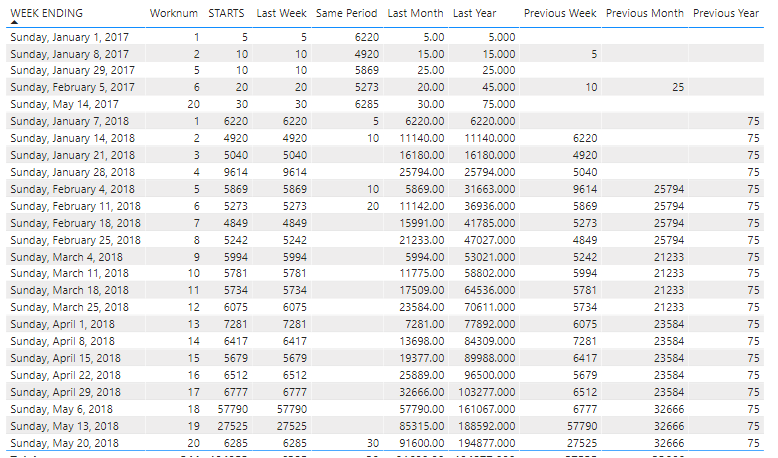Click Last Year value 53021.000

[490, 257]
